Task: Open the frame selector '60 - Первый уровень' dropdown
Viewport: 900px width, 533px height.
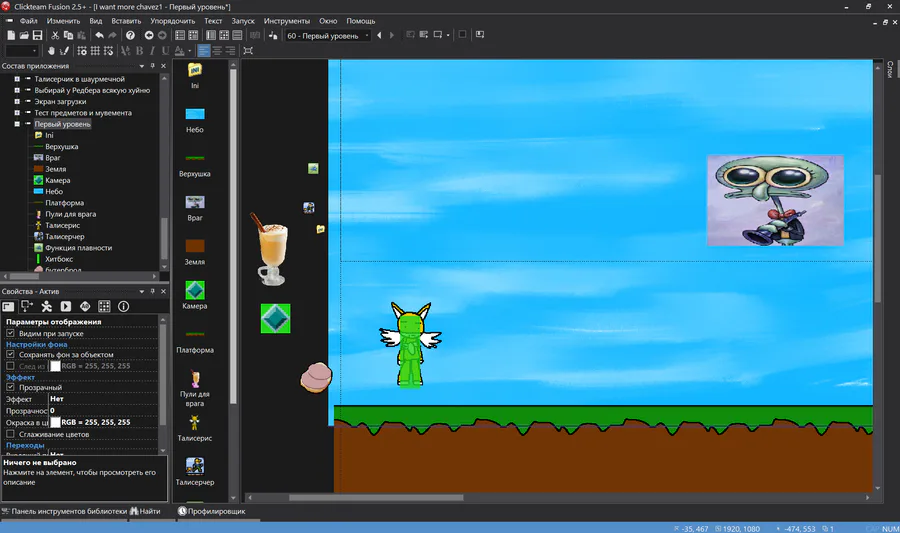Action: click(328, 36)
